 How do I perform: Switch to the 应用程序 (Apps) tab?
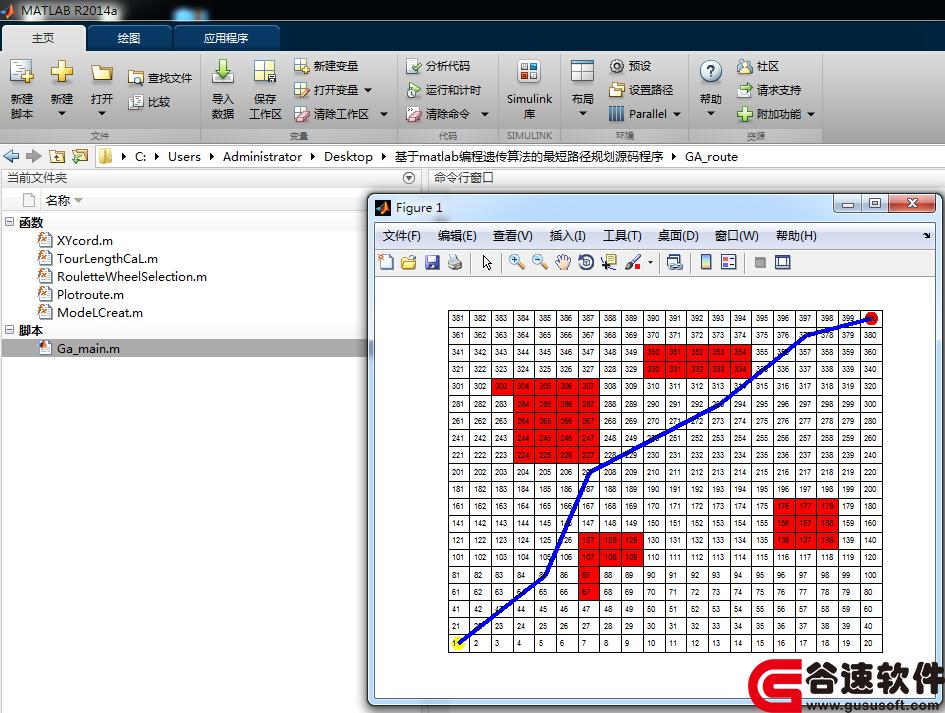pyautogui.click(x=226, y=38)
